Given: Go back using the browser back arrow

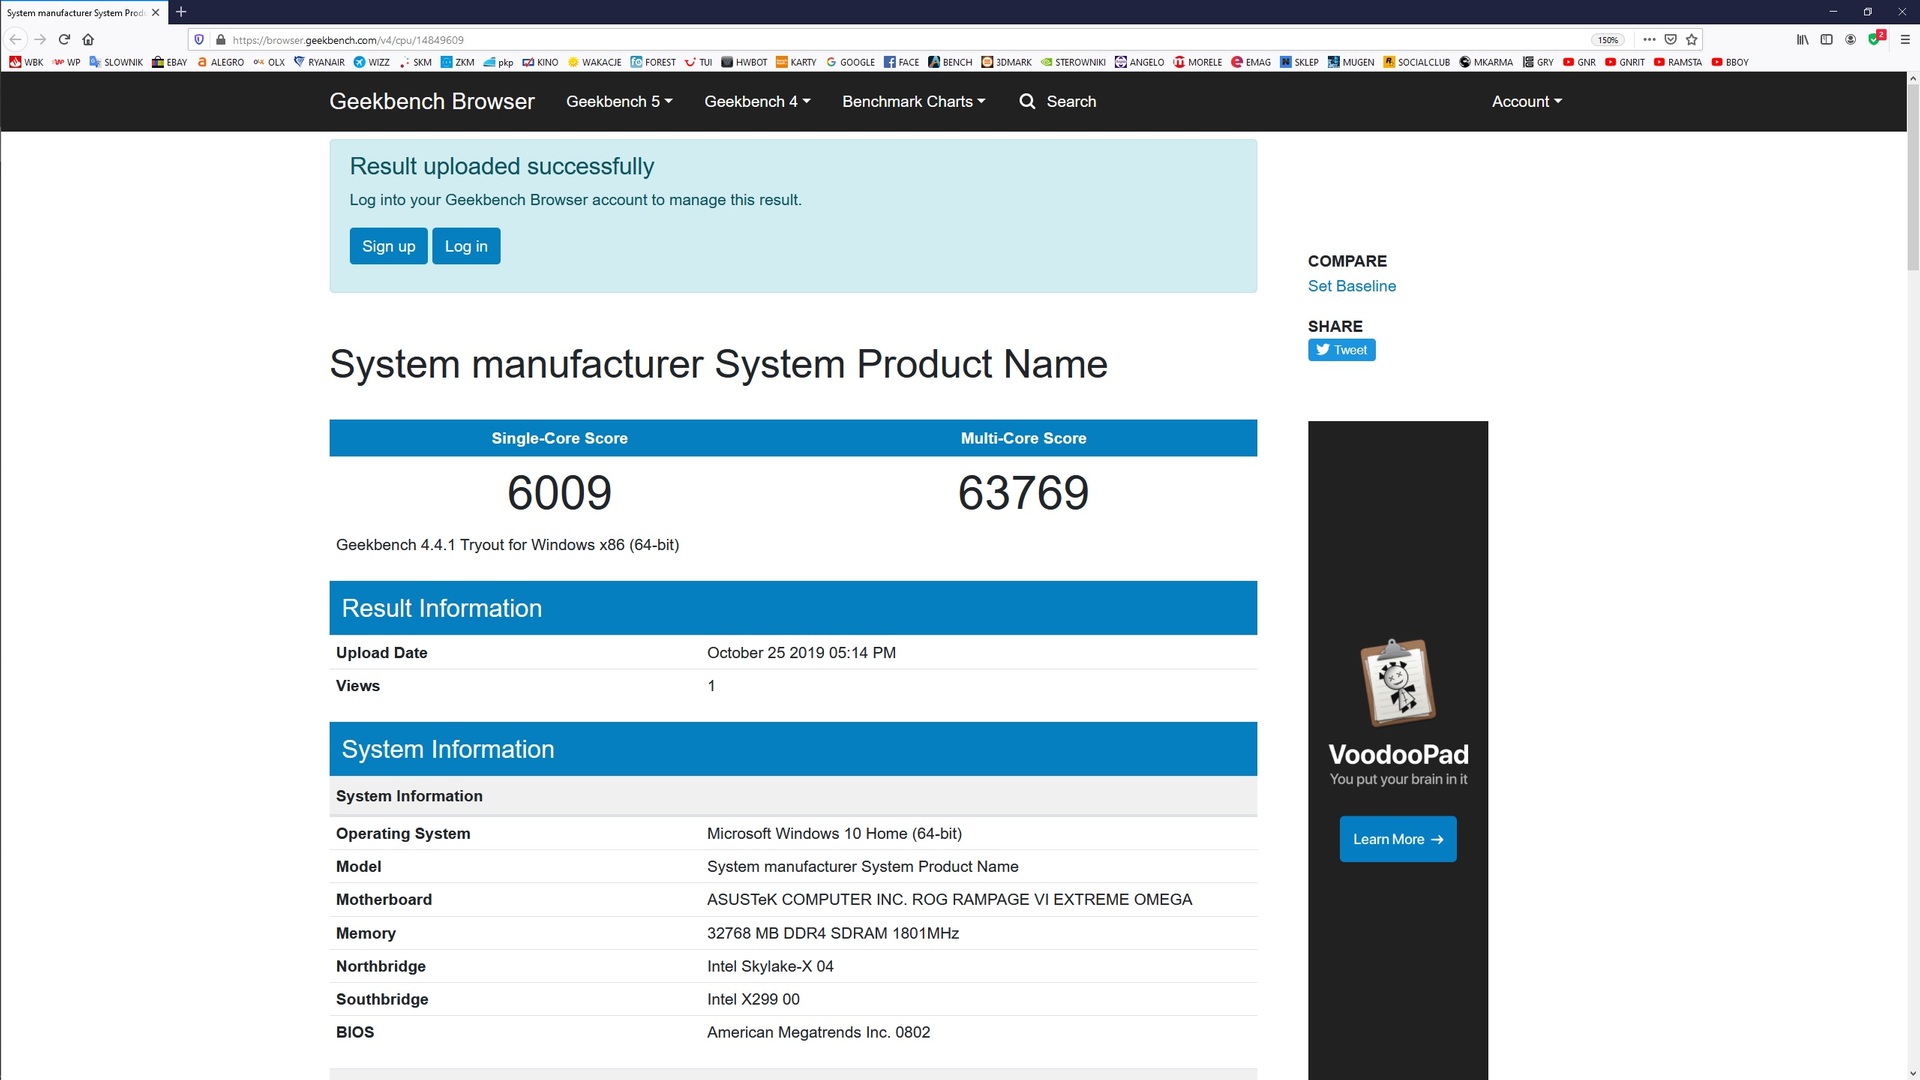Looking at the screenshot, I should pyautogui.click(x=15, y=40).
